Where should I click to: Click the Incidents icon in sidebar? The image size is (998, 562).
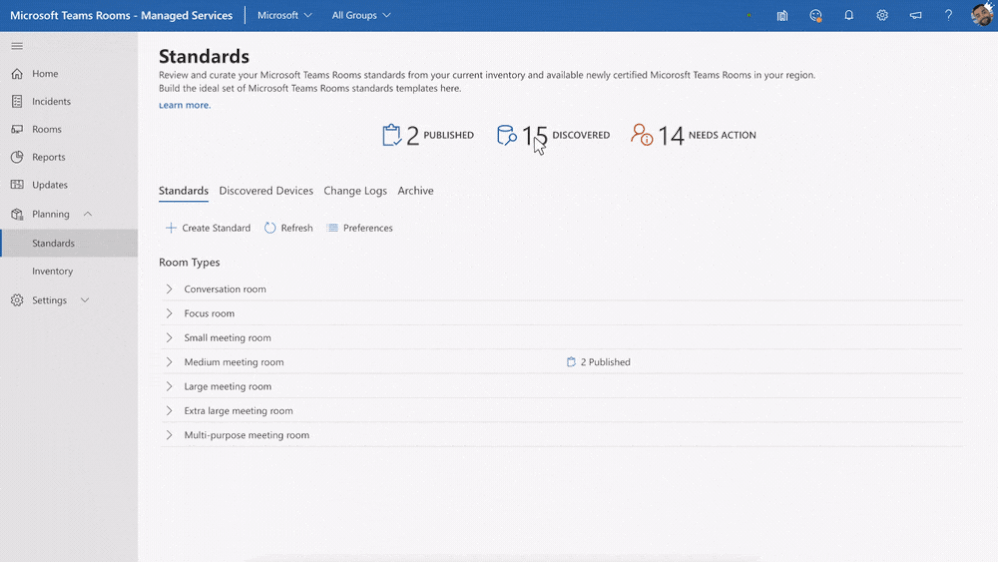pos(17,101)
